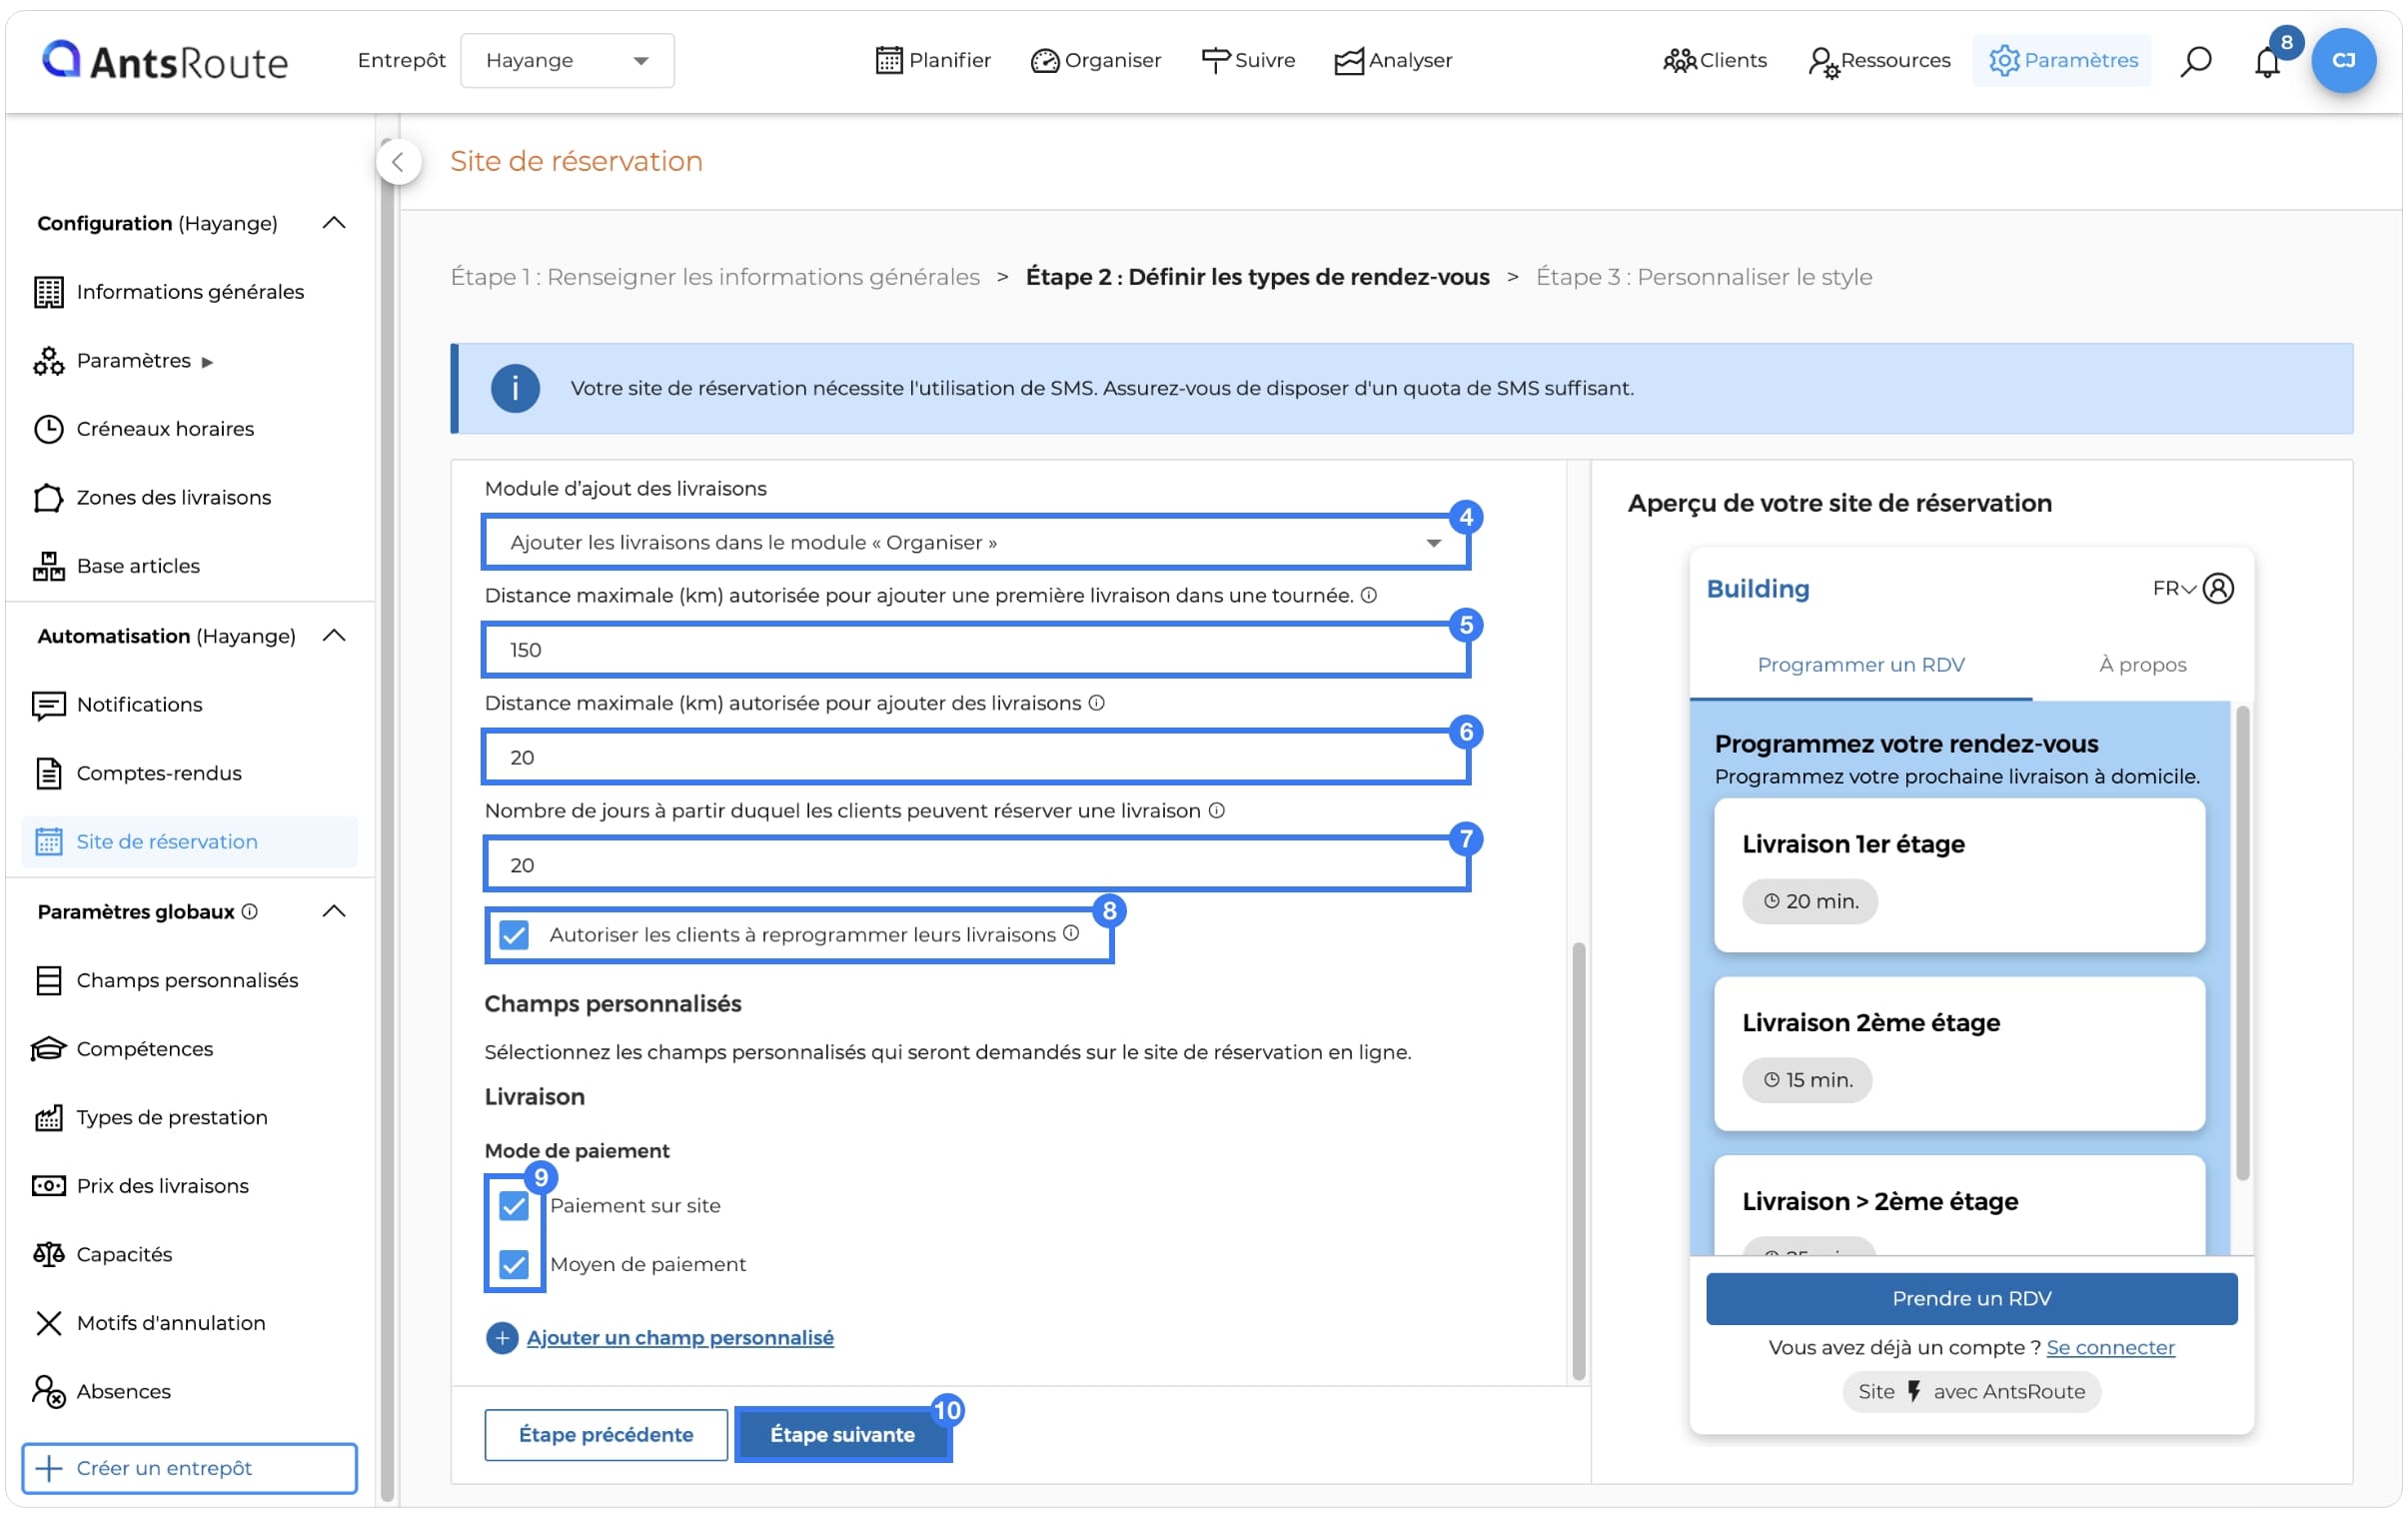Select the Livraison 2ème étage card

(1959, 1054)
